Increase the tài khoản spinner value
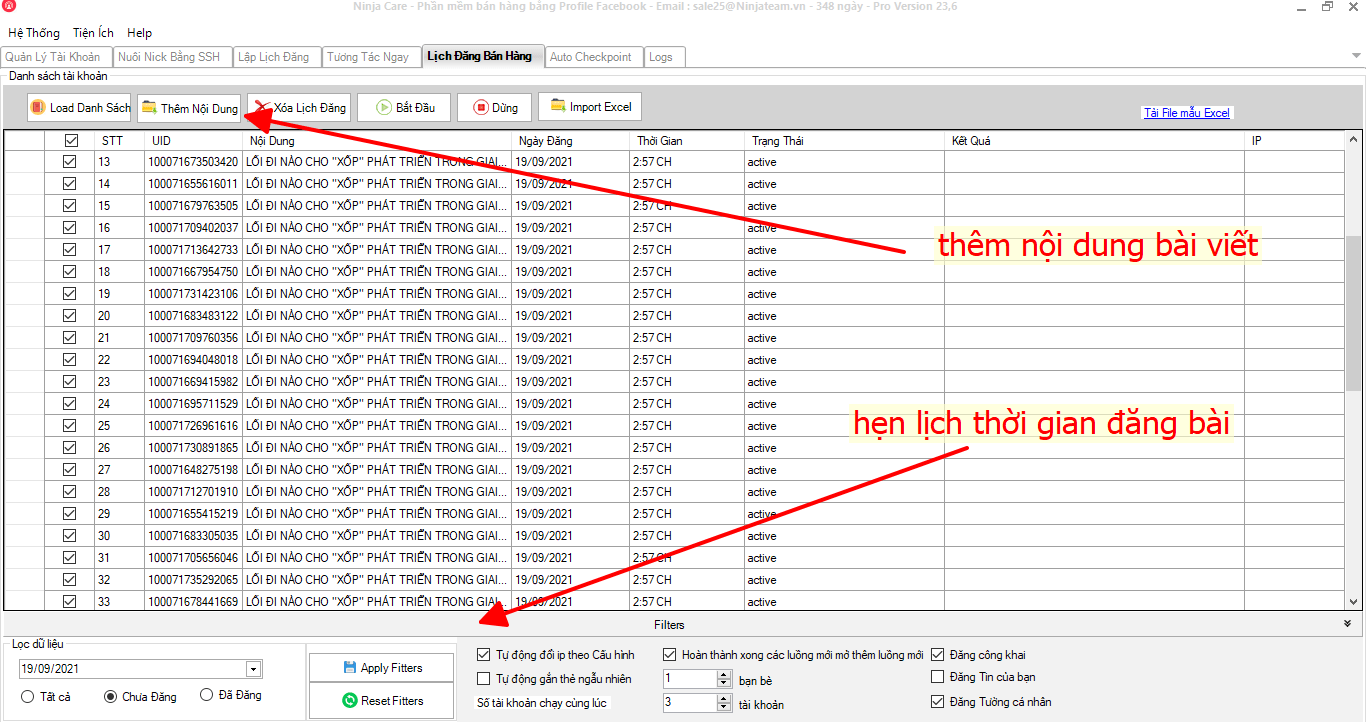1366x722 pixels. click(724, 699)
